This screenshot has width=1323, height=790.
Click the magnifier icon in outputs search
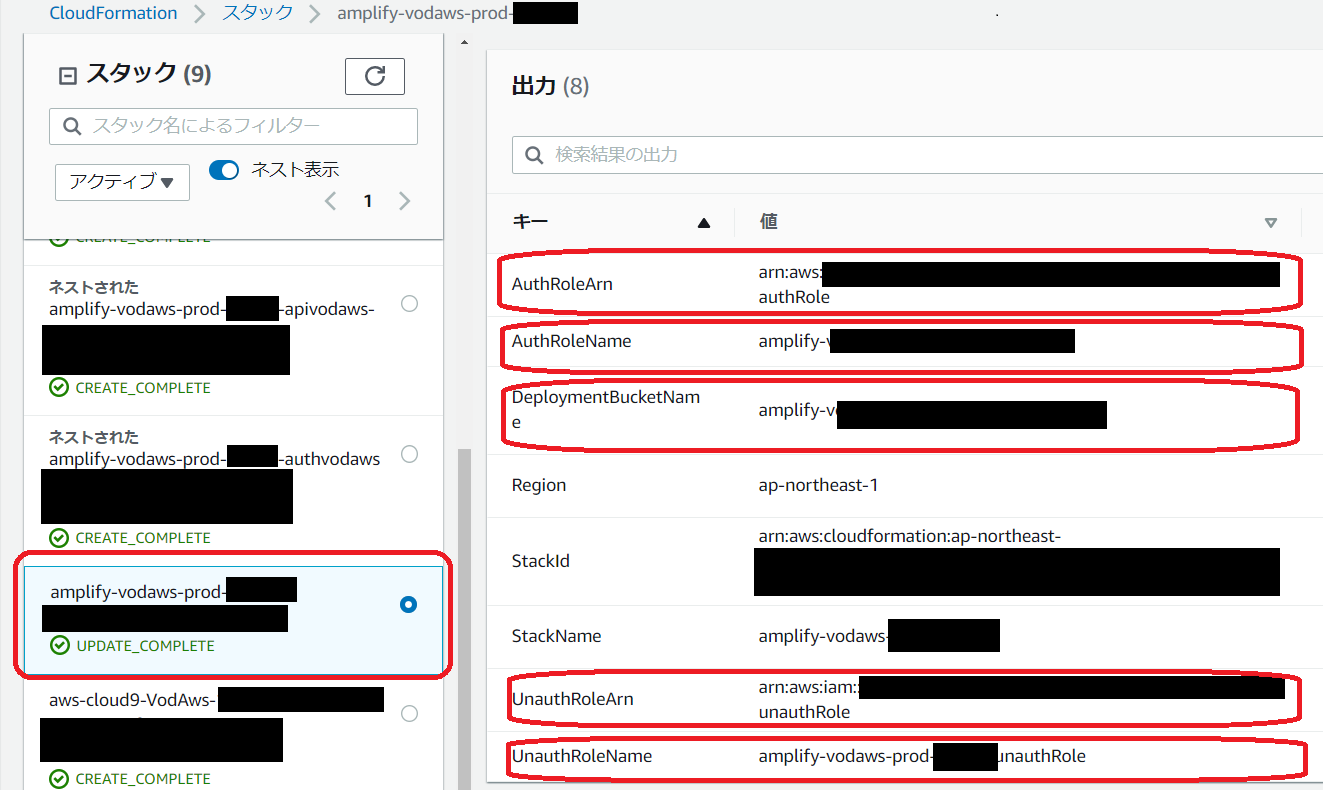pos(535,155)
